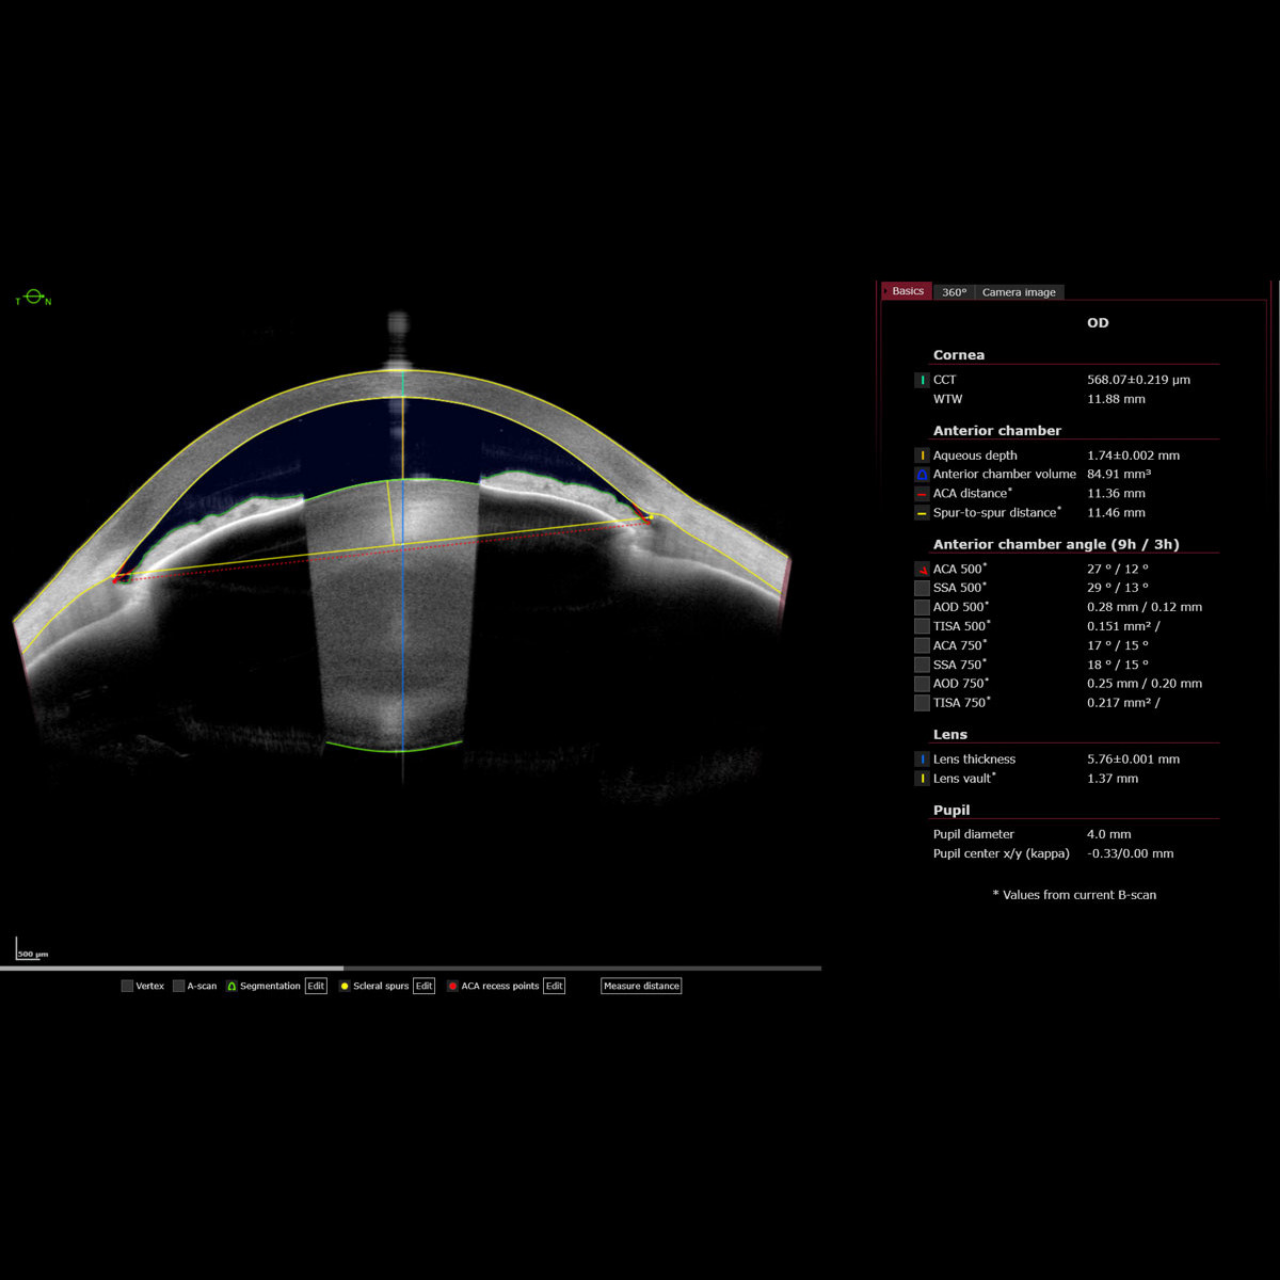Click the right scleral spur marker on scan

click(651, 517)
